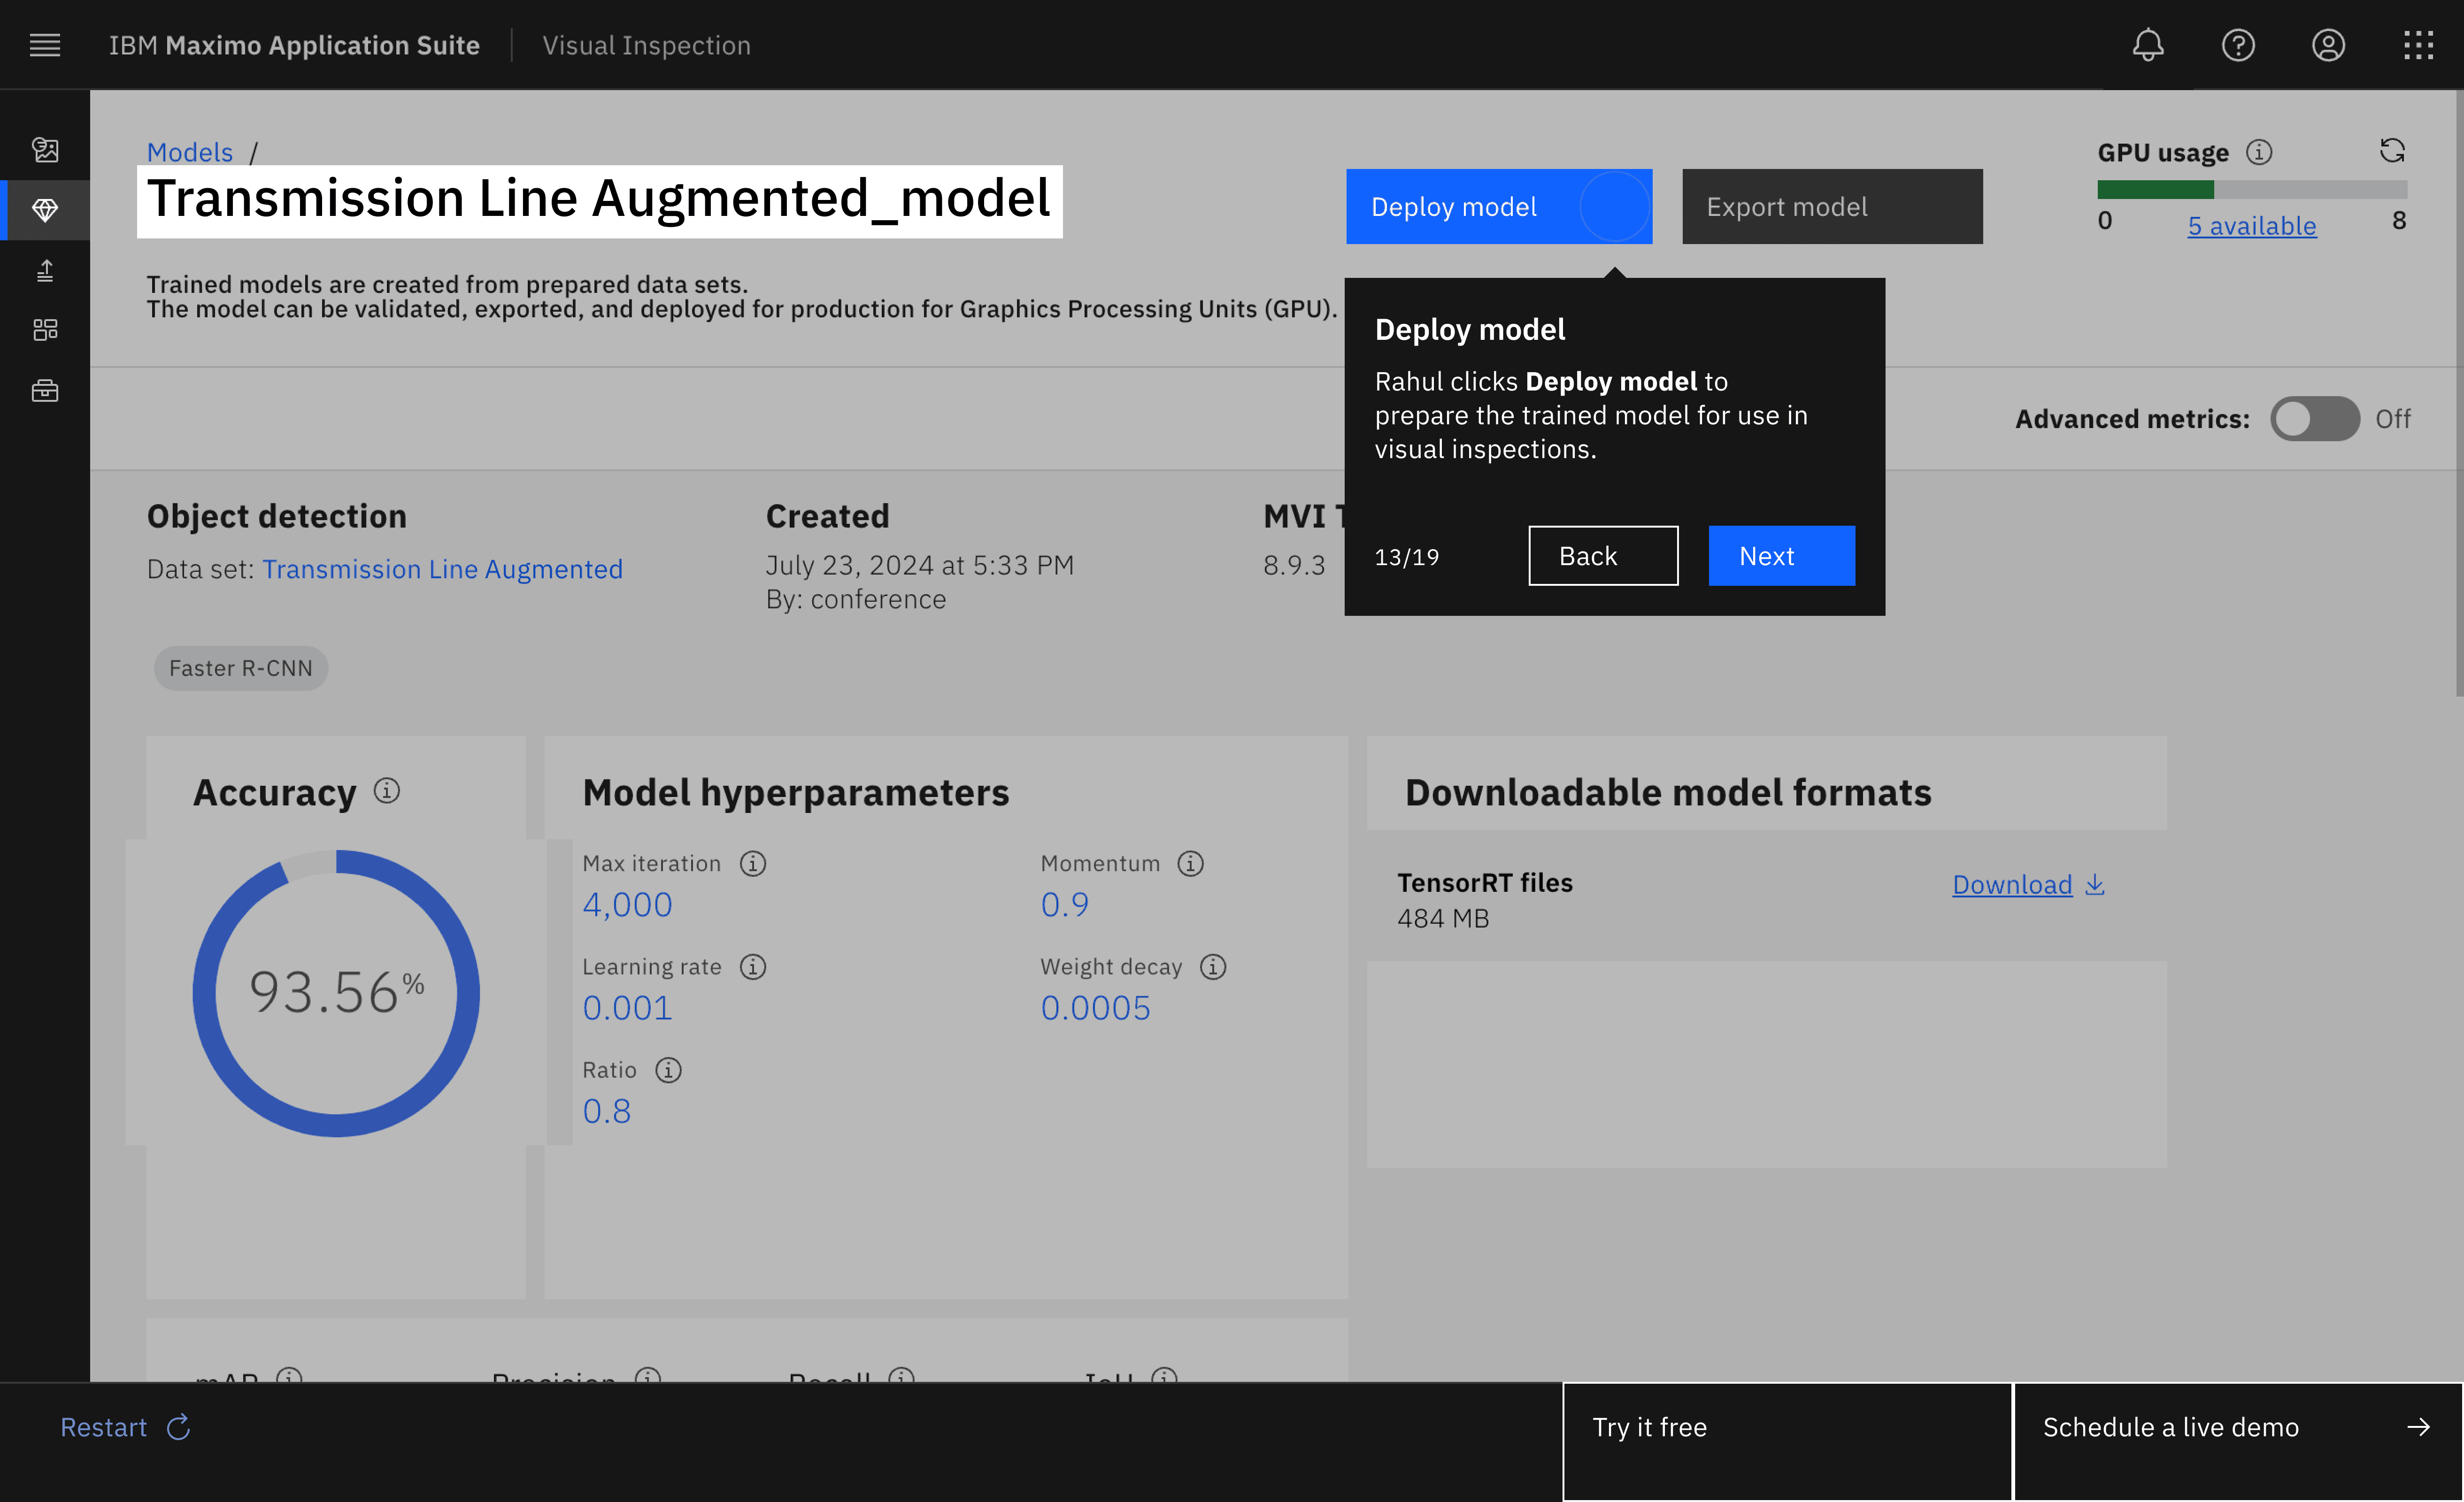
Task: Click the GPU usage progress bar
Action: pyautogui.click(x=2251, y=189)
